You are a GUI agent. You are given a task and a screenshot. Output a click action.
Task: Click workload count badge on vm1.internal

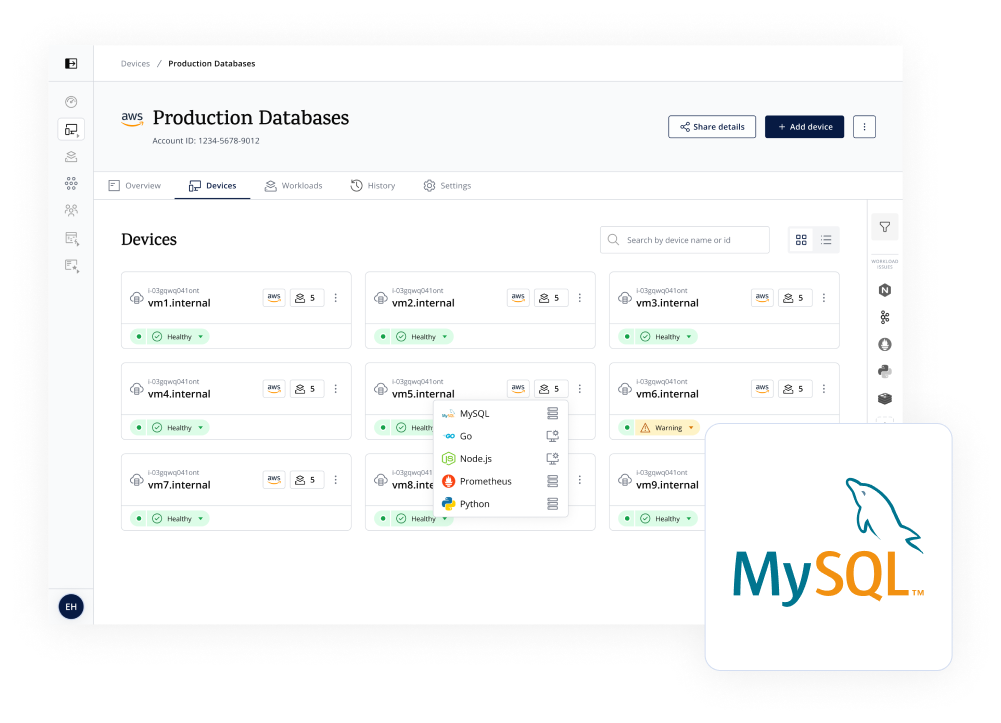point(307,298)
